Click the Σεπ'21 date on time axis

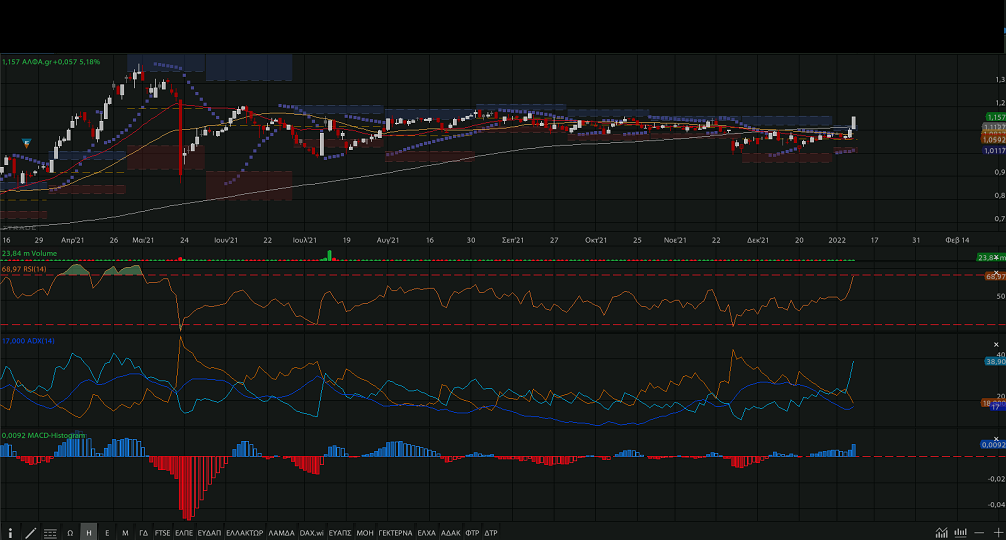(514, 241)
